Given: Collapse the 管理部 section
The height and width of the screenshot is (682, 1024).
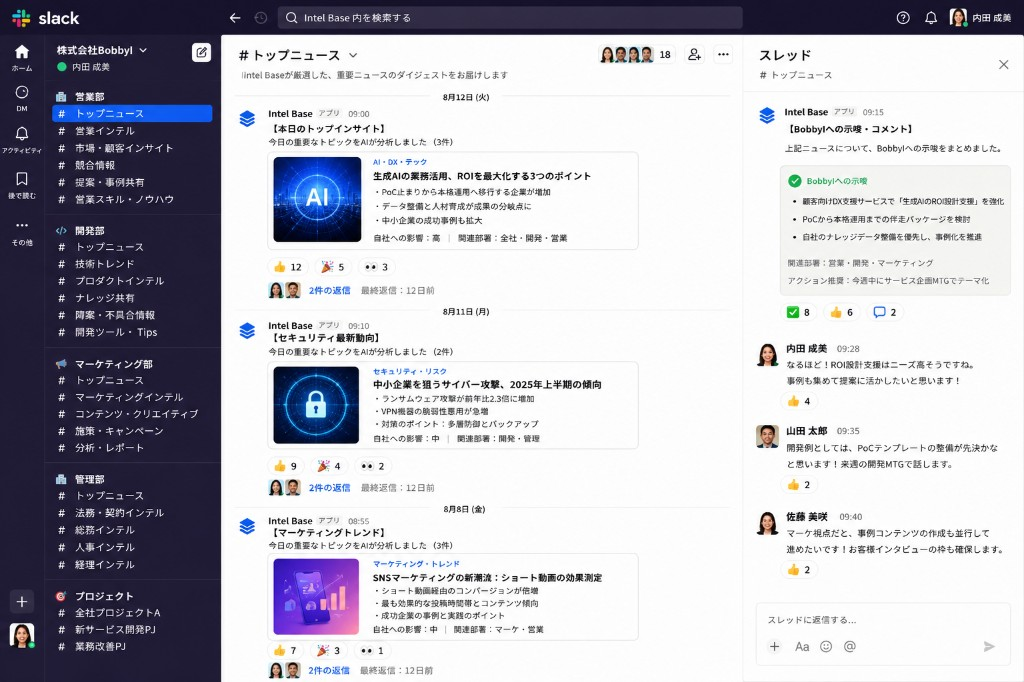Looking at the screenshot, I should pyautogui.click(x=89, y=479).
